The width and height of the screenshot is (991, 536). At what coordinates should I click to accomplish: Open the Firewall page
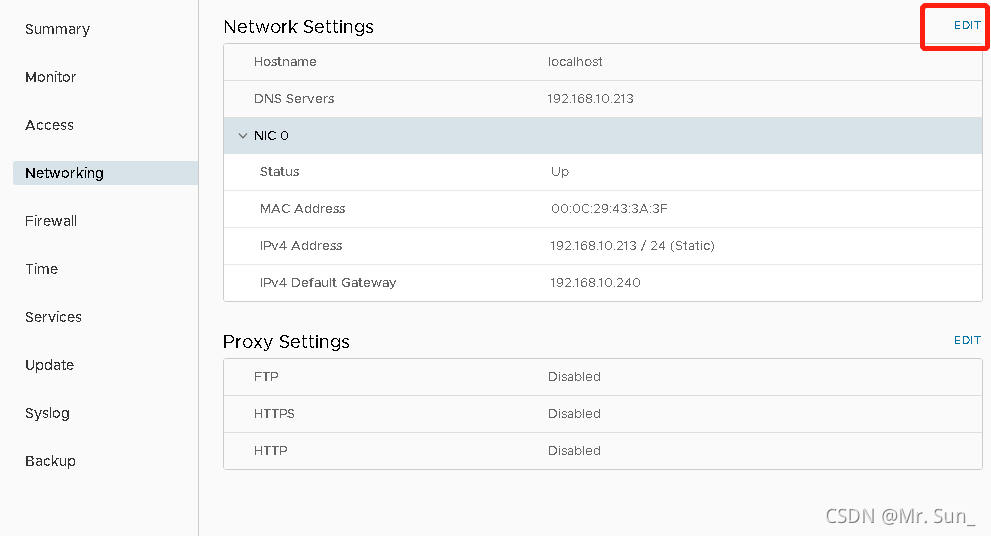[x=51, y=221]
